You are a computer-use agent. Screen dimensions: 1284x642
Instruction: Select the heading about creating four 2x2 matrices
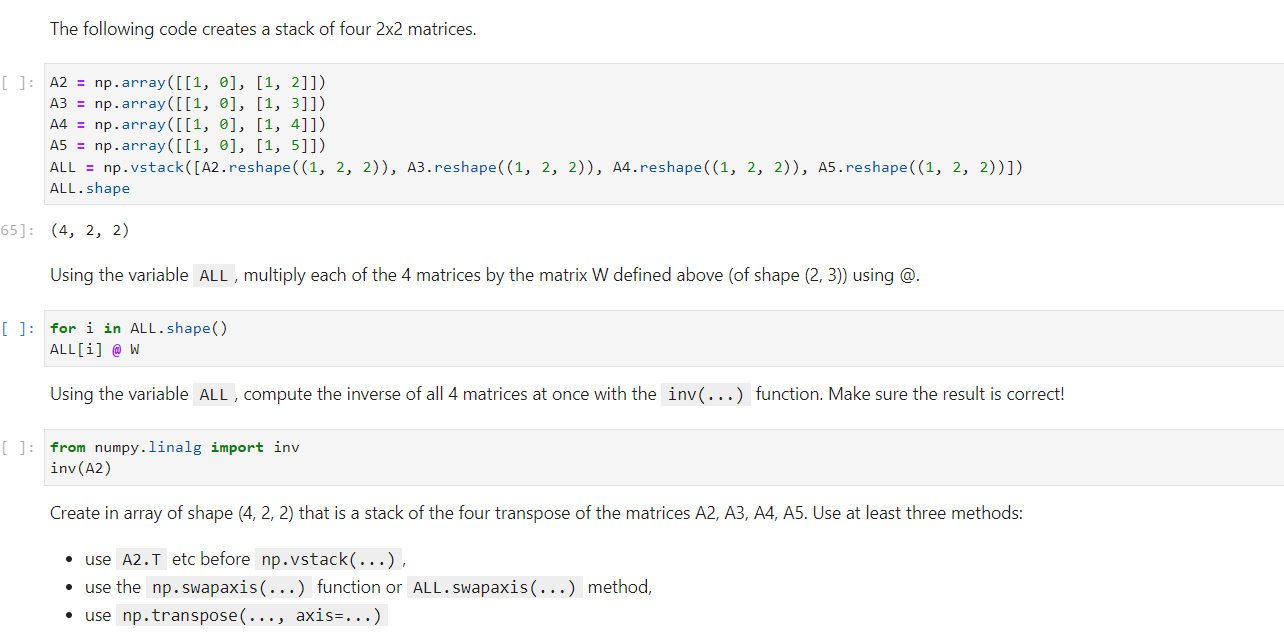coord(262,28)
